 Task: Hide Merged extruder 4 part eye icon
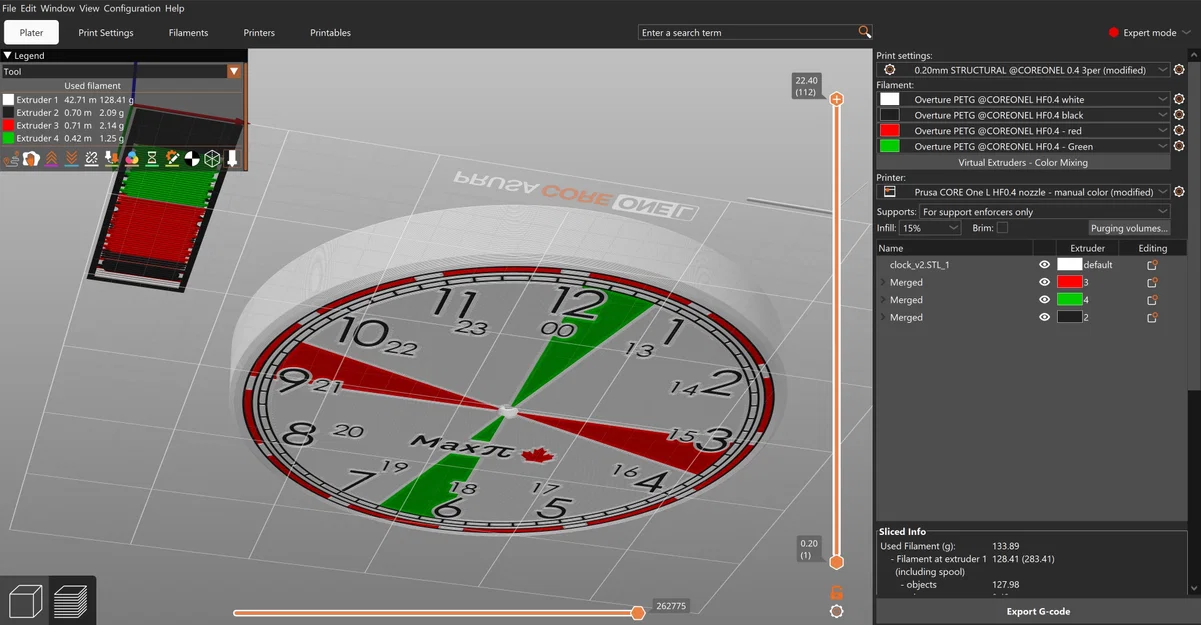click(1044, 300)
